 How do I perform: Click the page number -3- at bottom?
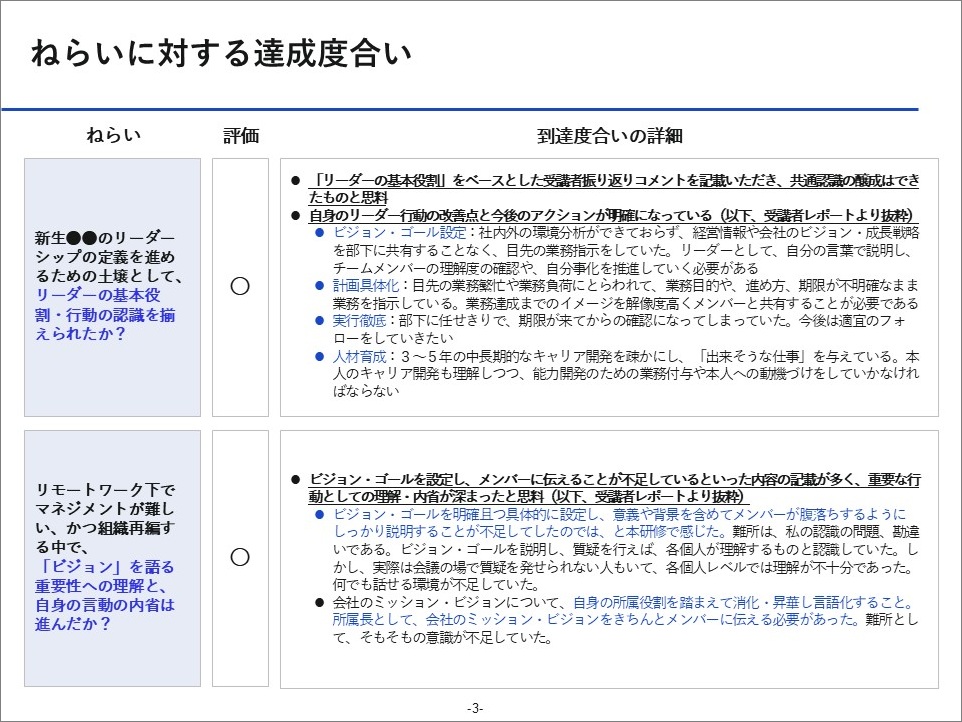point(475,708)
